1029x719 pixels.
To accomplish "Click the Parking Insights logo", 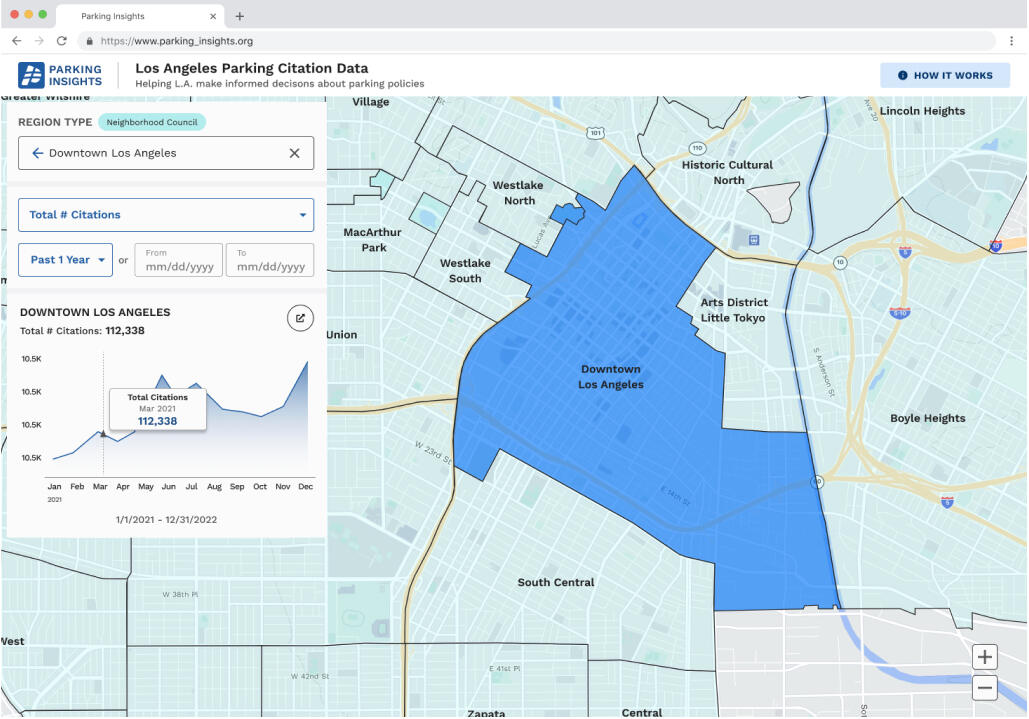I will (x=61, y=75).
